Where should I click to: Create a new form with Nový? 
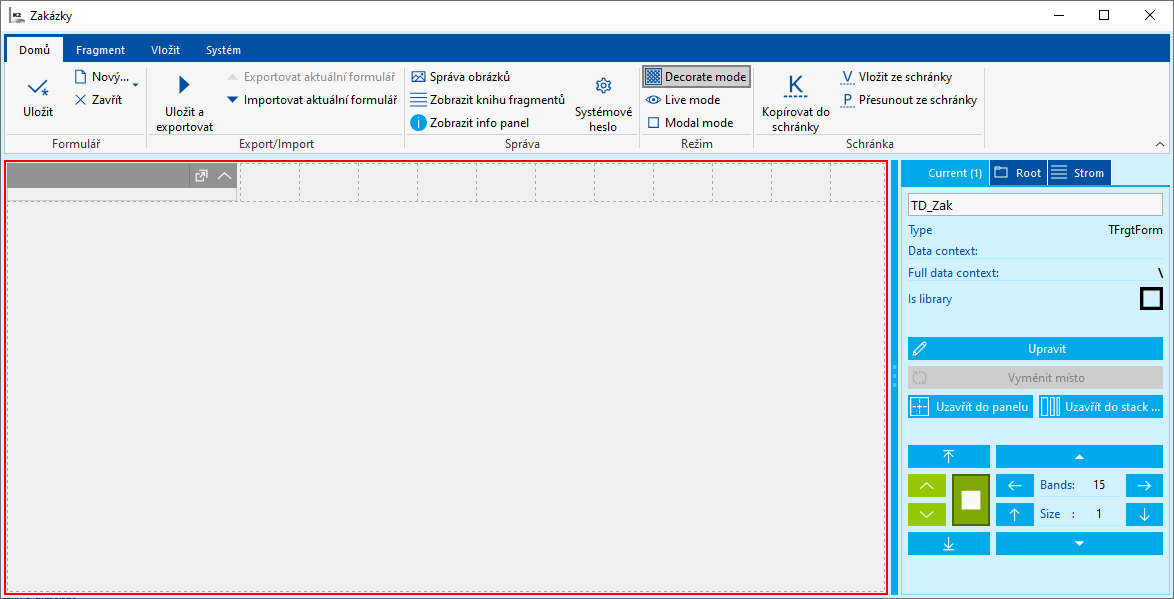point(101,77)
